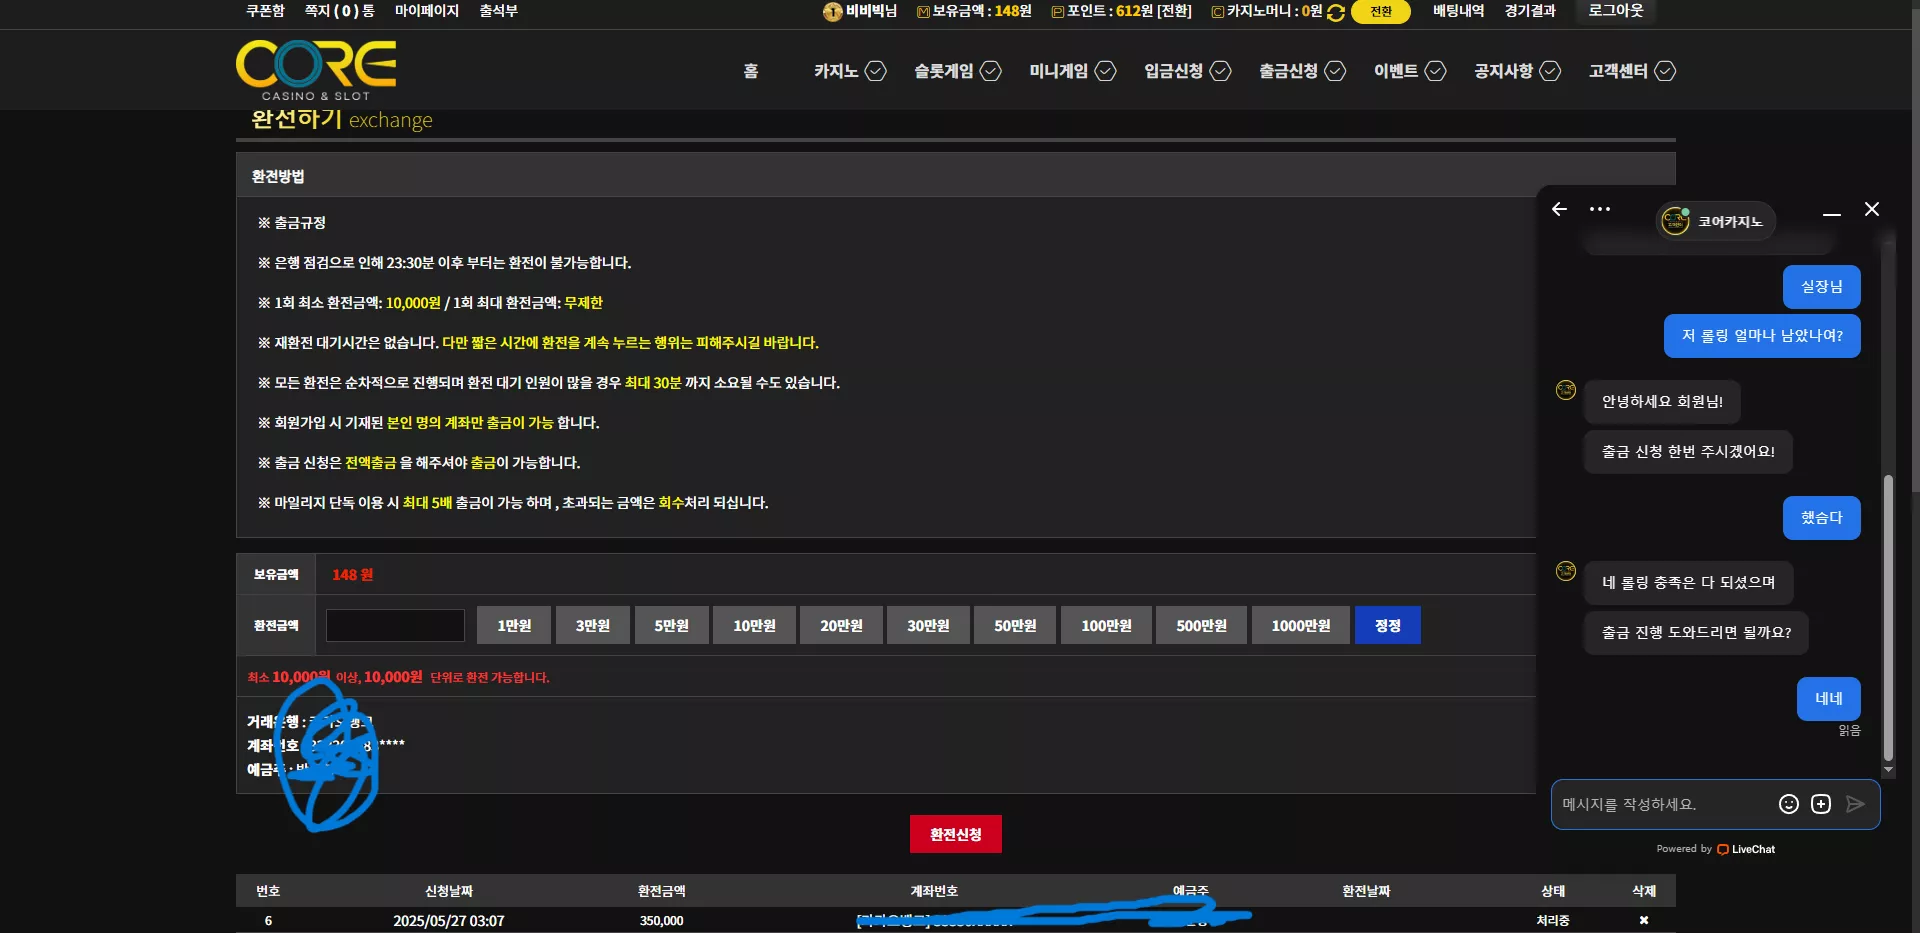The height and width of the screenshot is (933, 1920).
Task: Click the 로그아웃 button
Action: pos(1616,11)
